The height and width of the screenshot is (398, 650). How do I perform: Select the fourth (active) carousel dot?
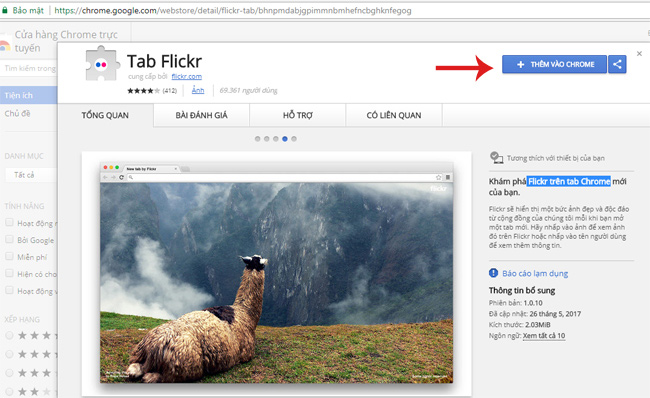click(x=285, y=139)
